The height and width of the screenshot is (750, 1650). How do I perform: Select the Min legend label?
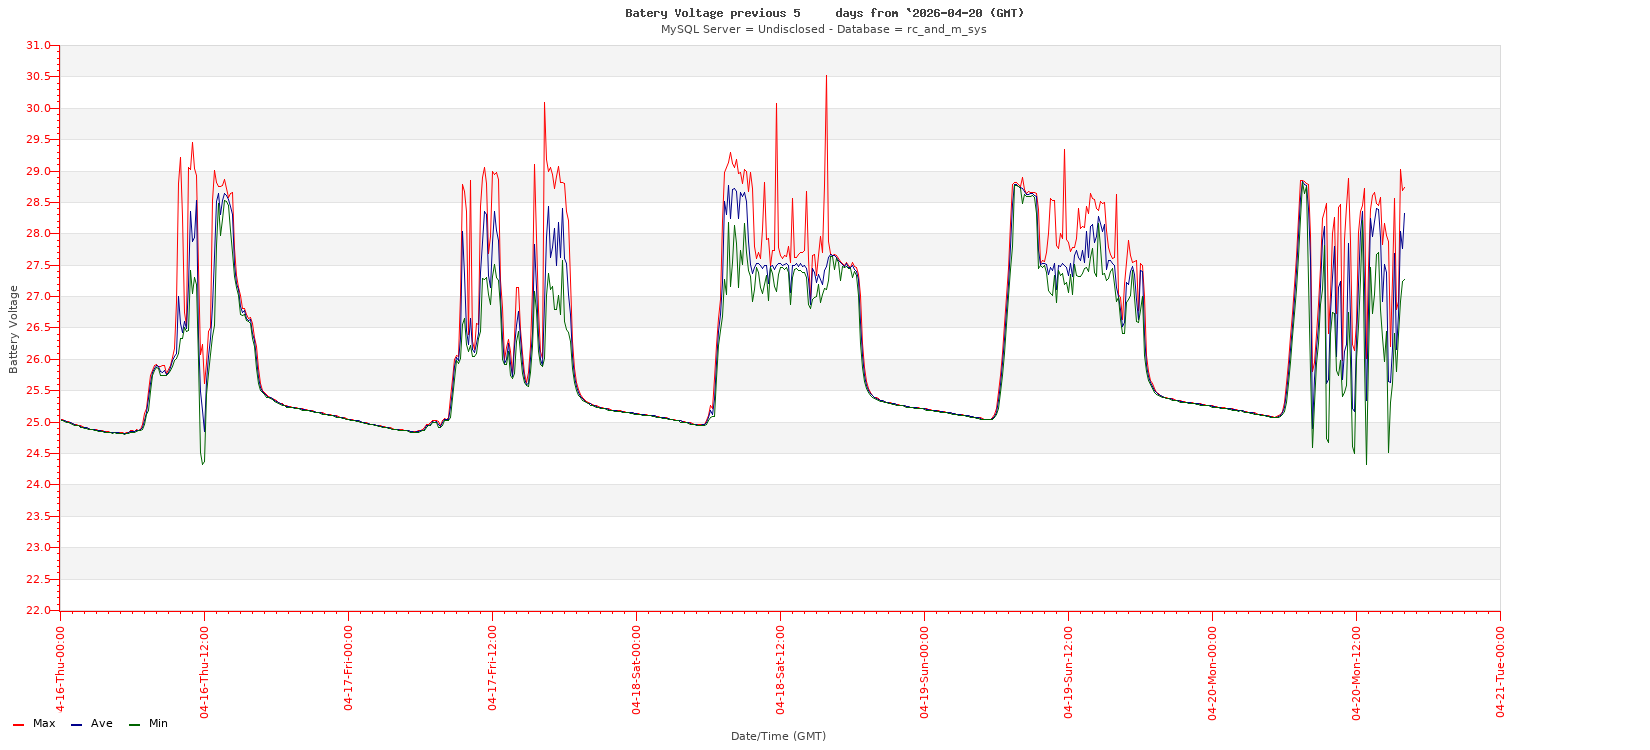pyautogui.click(x=158, y=723)
